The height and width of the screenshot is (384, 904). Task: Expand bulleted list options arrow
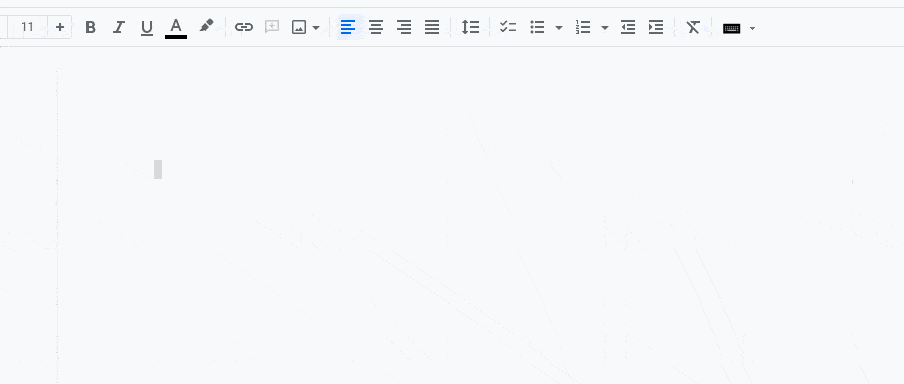click(559, 28)
